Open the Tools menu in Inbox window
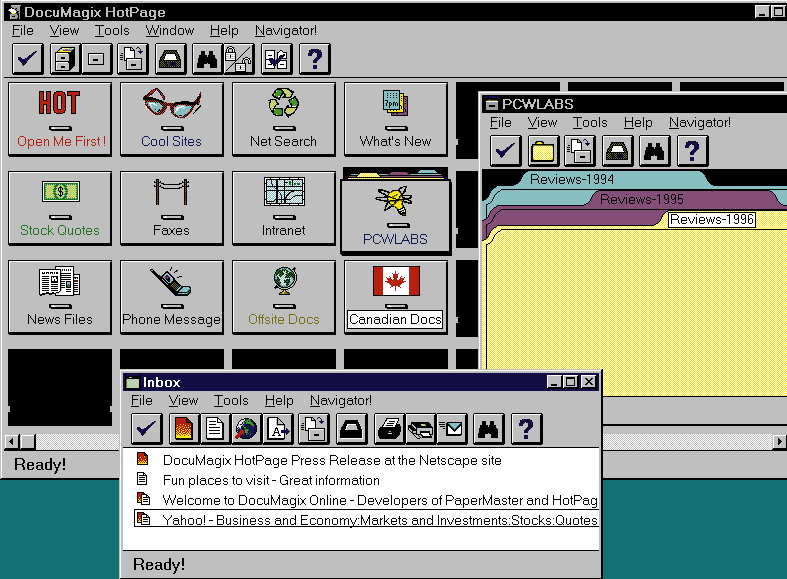The image size is (787, 579). coord(231,400)
